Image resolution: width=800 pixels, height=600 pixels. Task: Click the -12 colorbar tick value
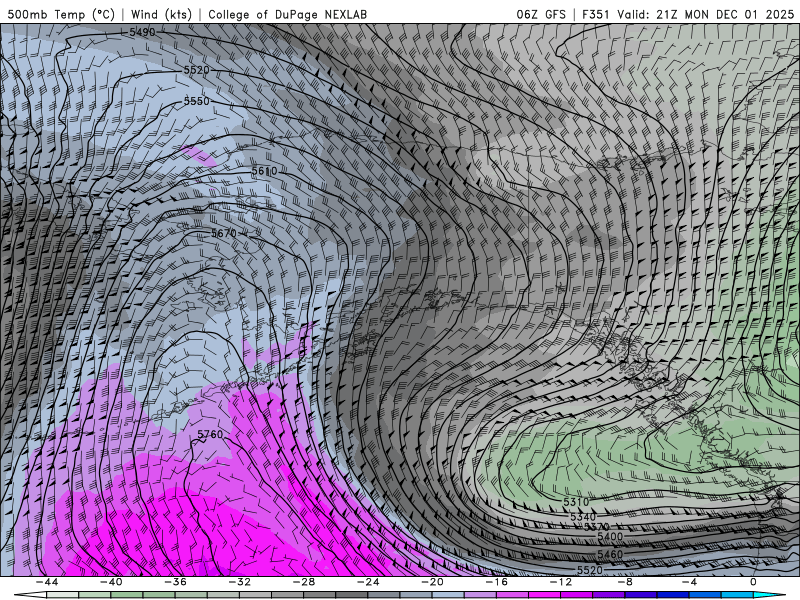click(561, 582)
